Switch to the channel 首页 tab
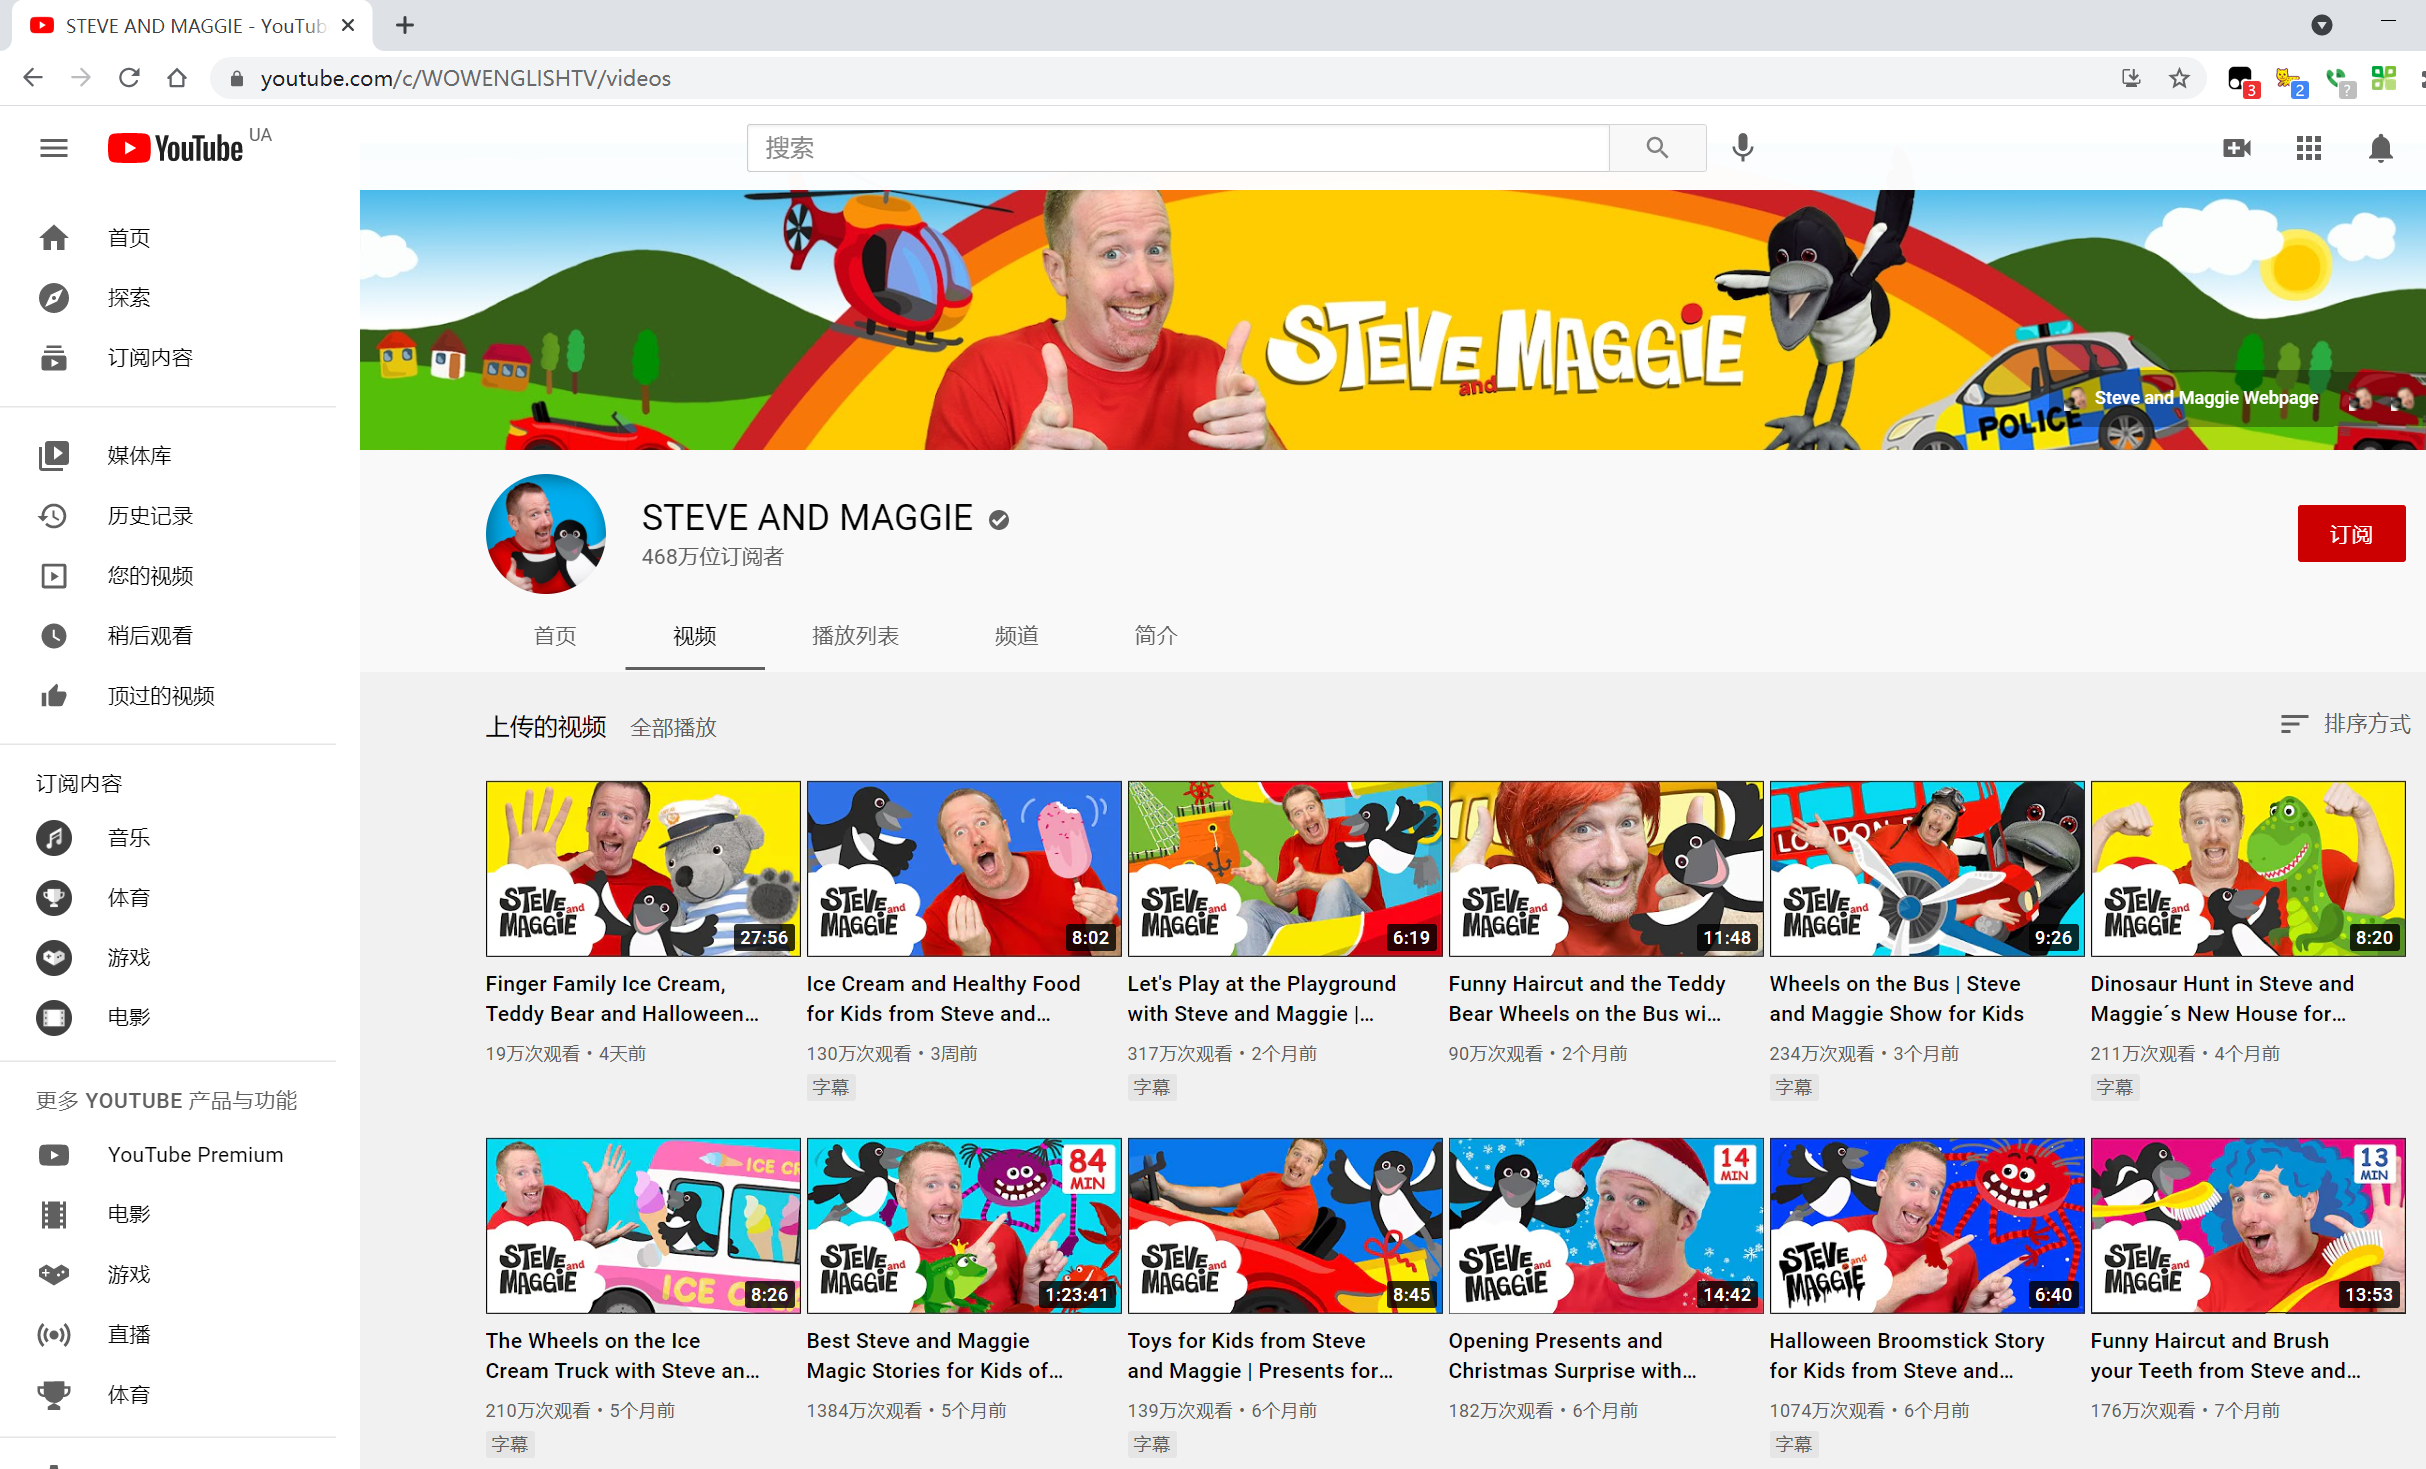The height and width of the screenshot is (1469, 2426). pyautogui.click(x=555, y=636)
